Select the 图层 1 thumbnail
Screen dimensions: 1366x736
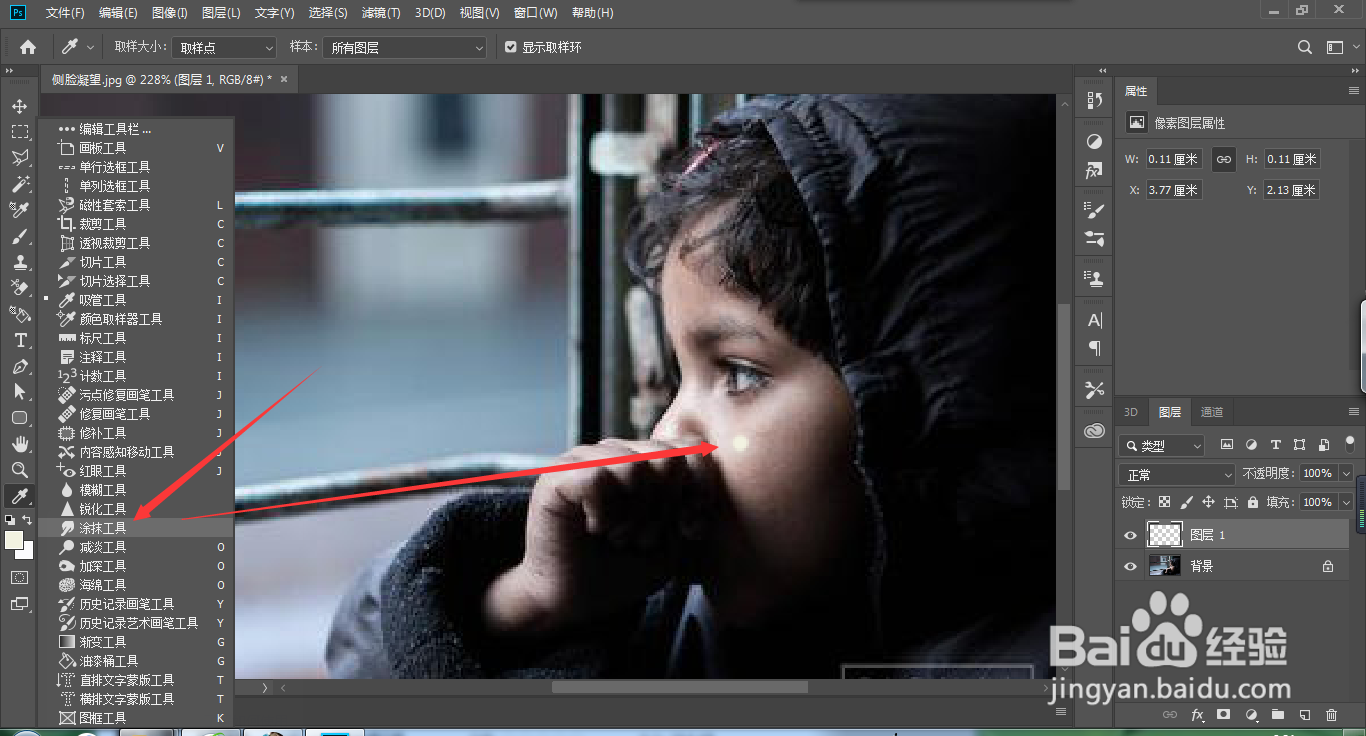1164,535
